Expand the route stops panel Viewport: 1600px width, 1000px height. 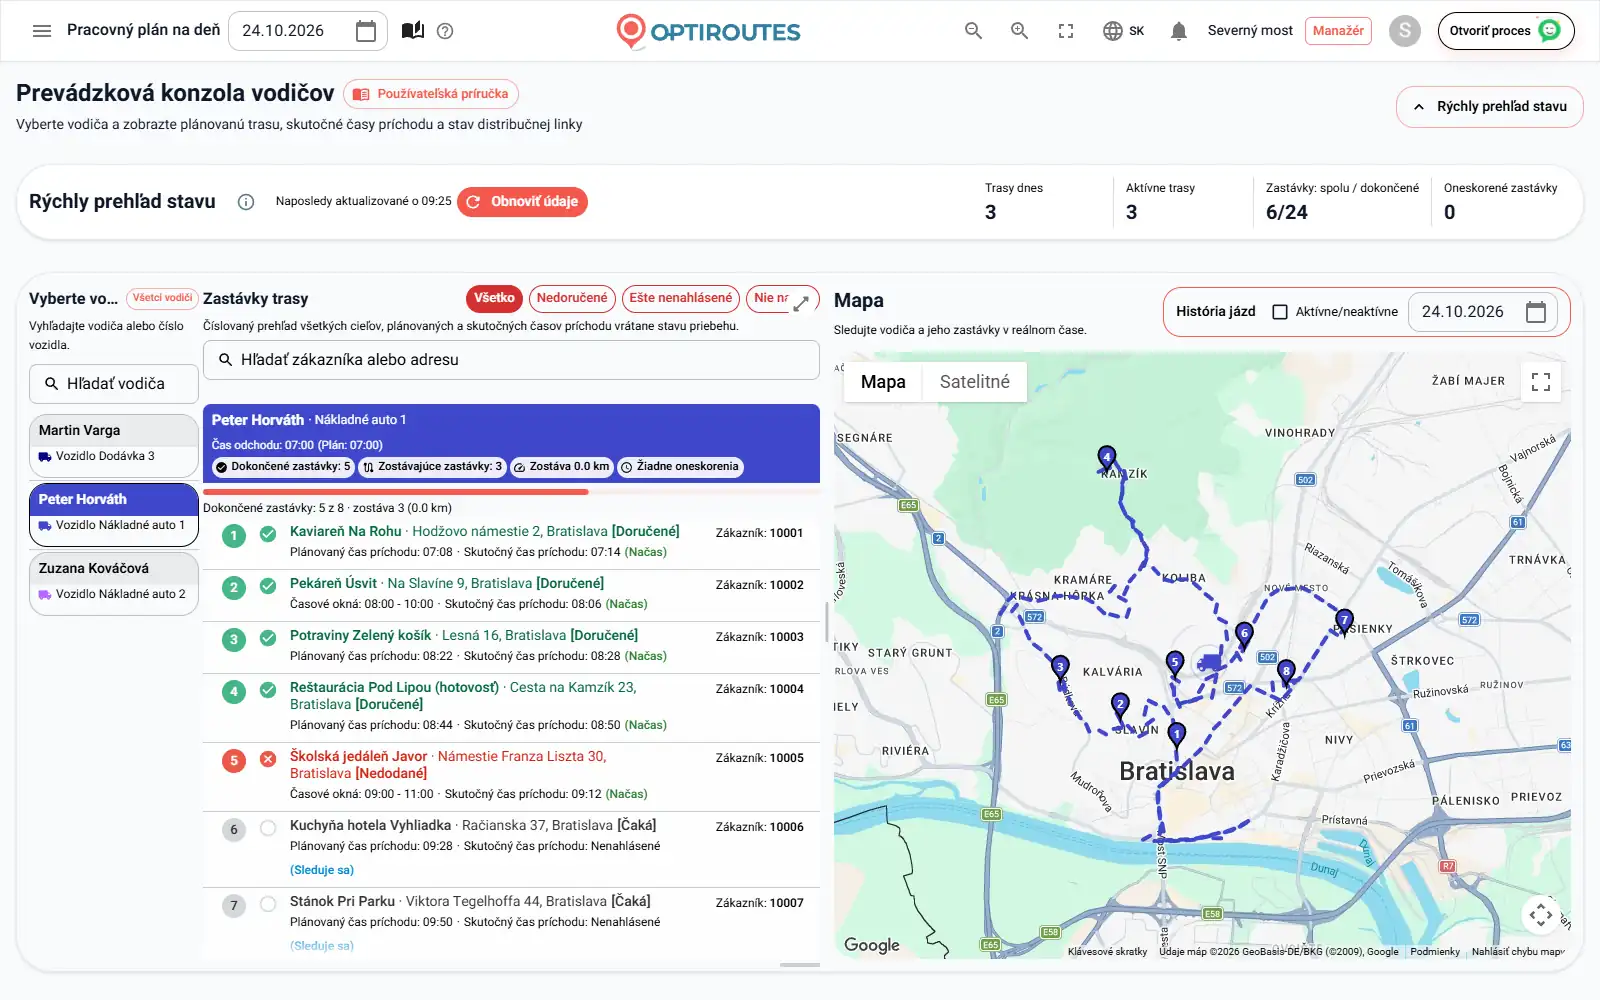pyautogui.click(x=801, y=305)
